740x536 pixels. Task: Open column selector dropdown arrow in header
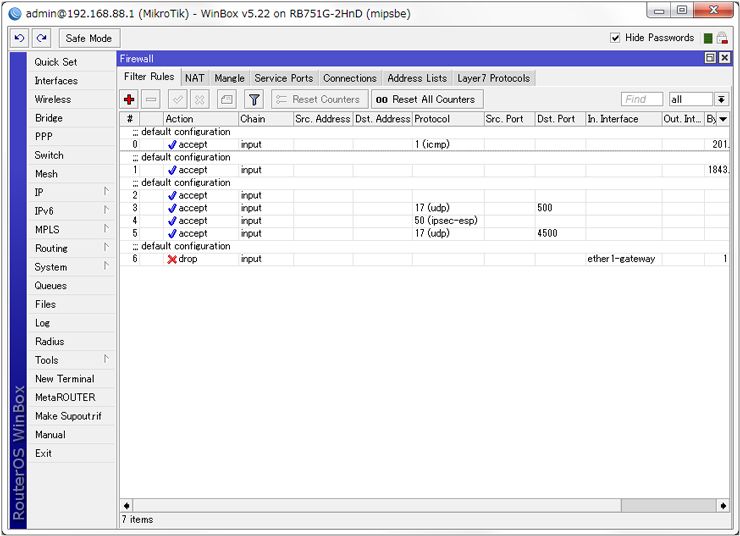pyautogui.click(x=723, y=119)
